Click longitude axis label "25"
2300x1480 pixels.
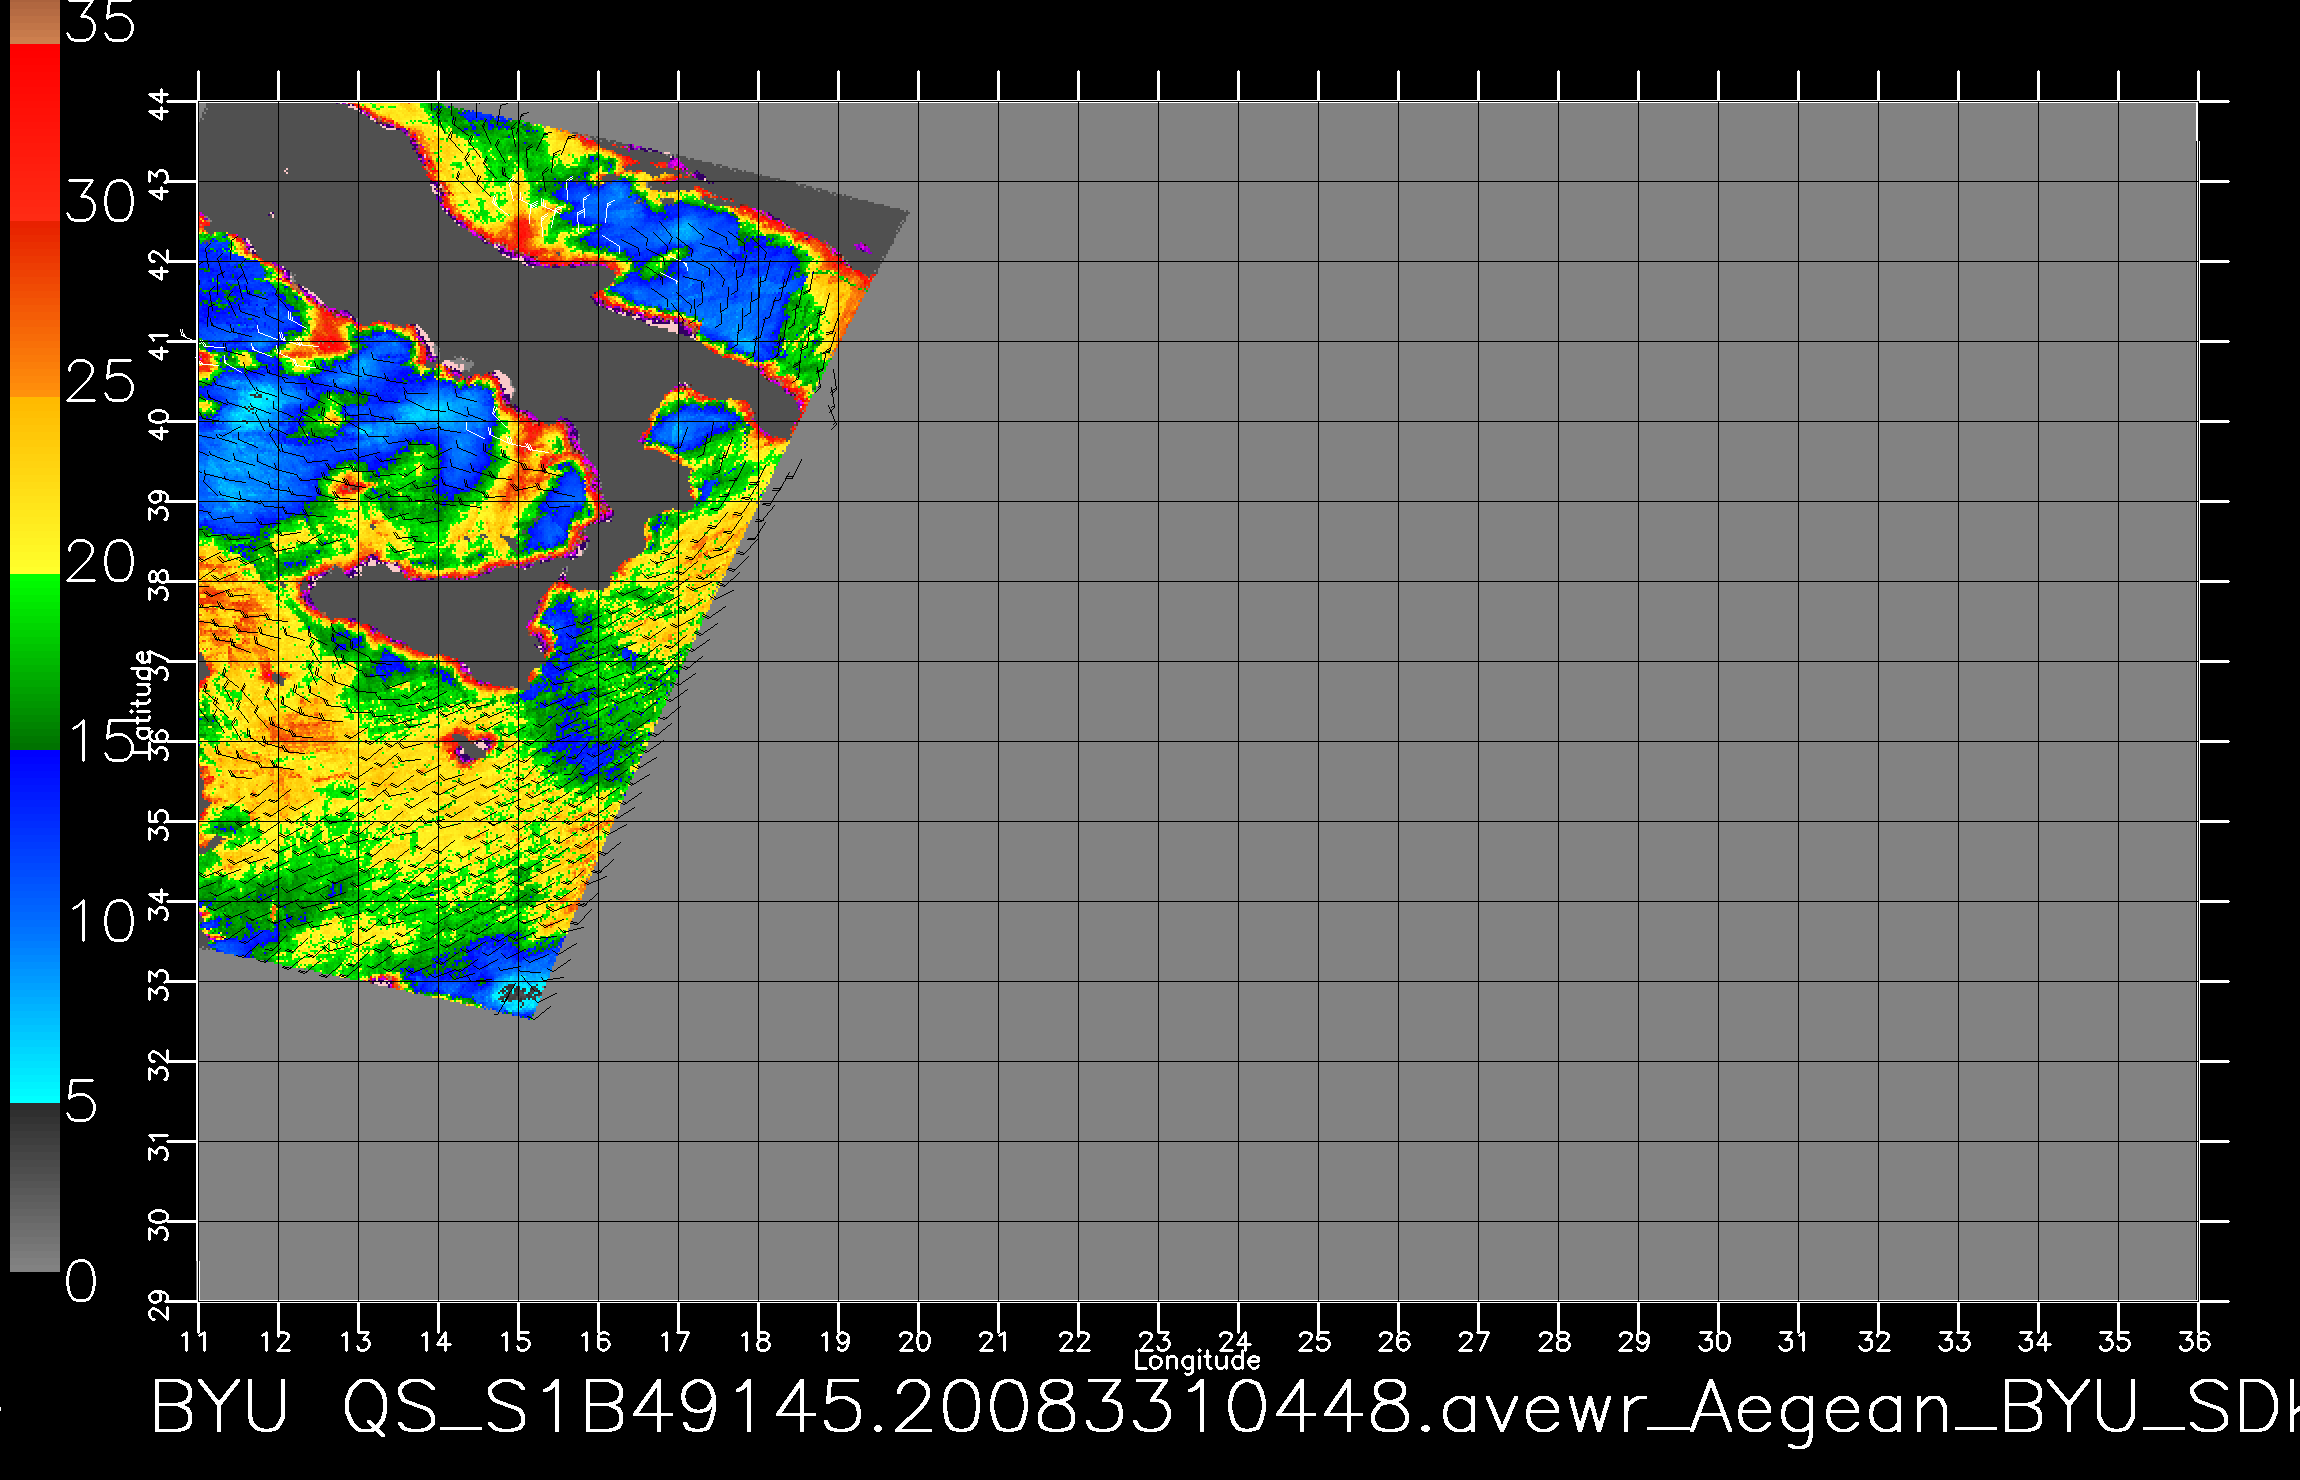1315,1341
